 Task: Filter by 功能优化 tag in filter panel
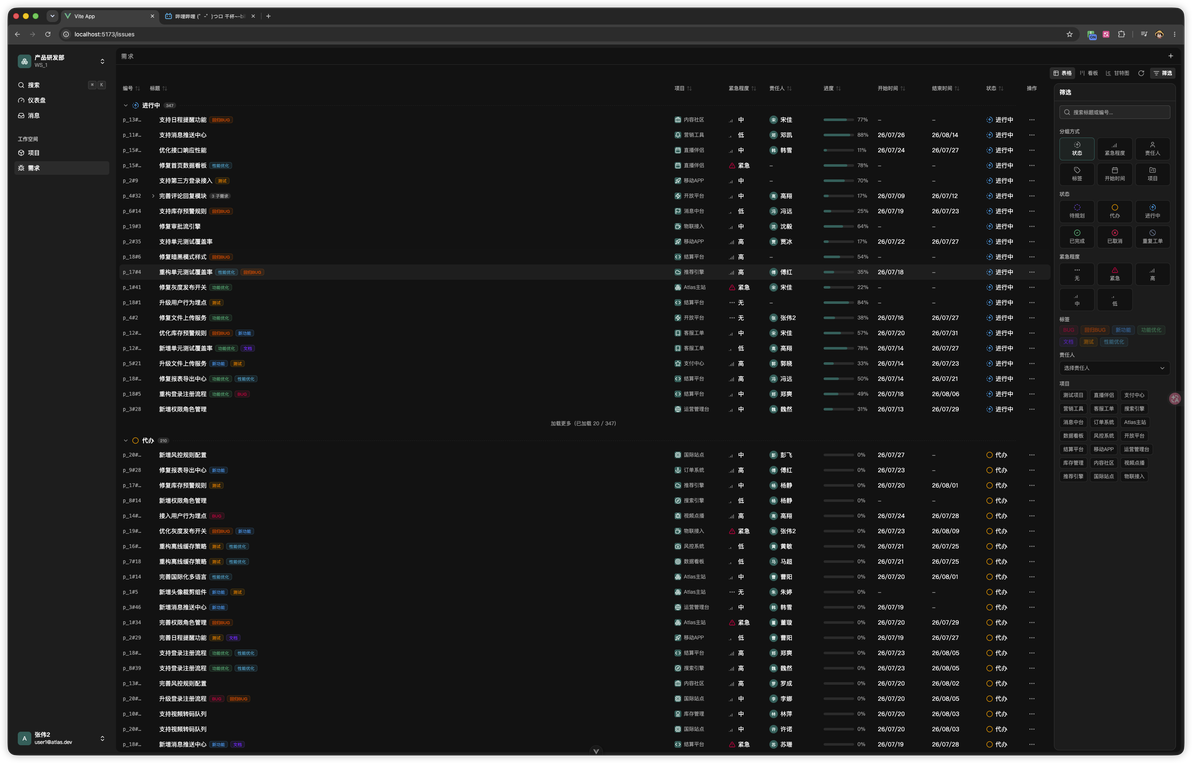[1151, 331]
